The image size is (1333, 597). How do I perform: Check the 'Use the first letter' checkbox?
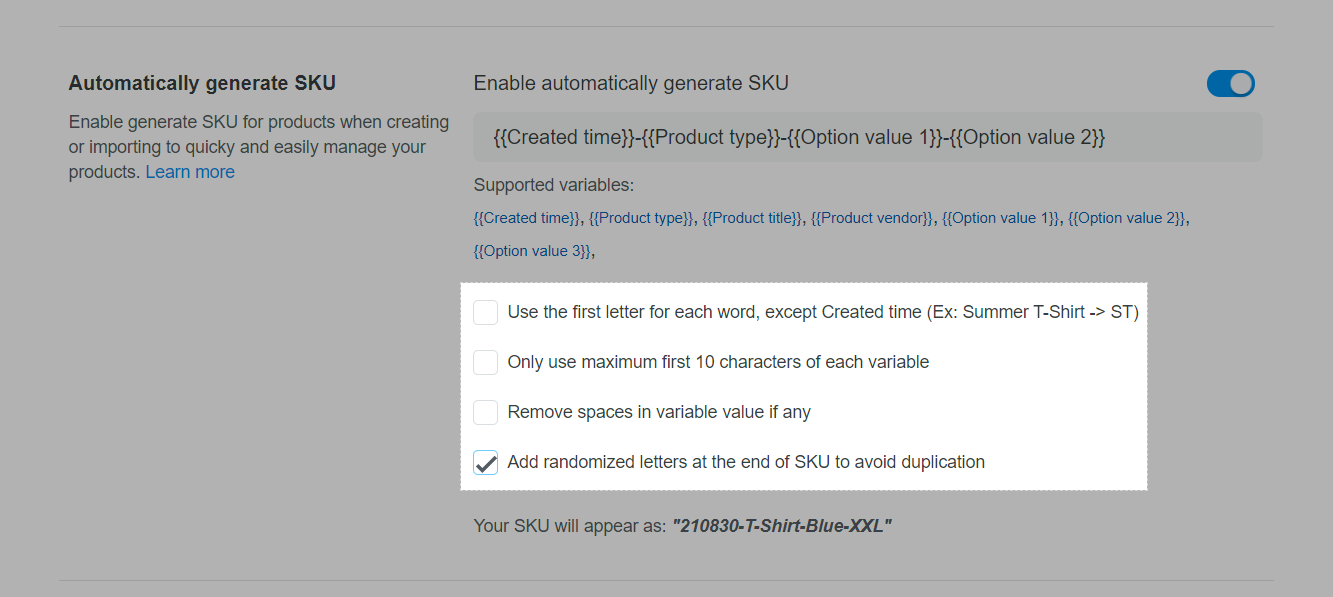[486, 312]
